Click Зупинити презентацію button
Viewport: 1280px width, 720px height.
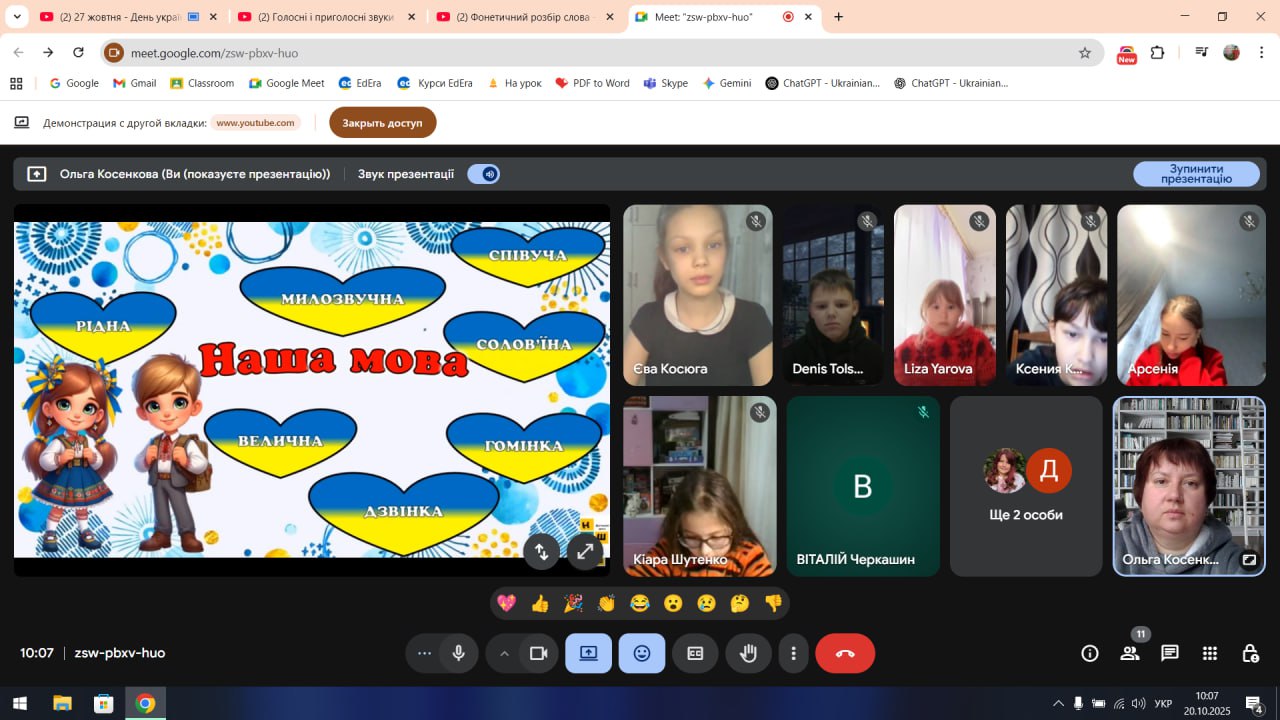click(x=1196, y=174)
